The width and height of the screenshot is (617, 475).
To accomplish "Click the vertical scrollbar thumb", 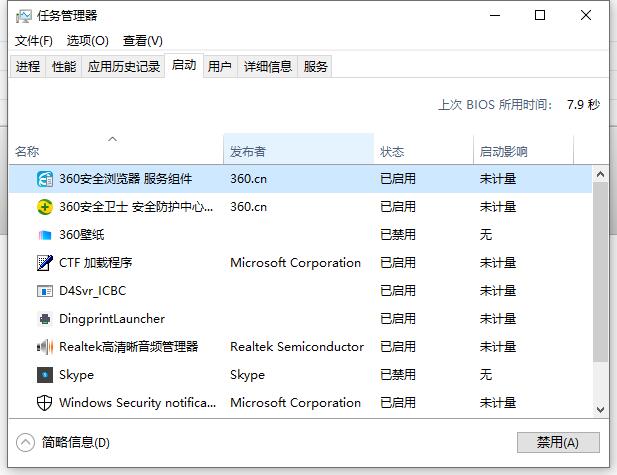I will tap(600, 272).
